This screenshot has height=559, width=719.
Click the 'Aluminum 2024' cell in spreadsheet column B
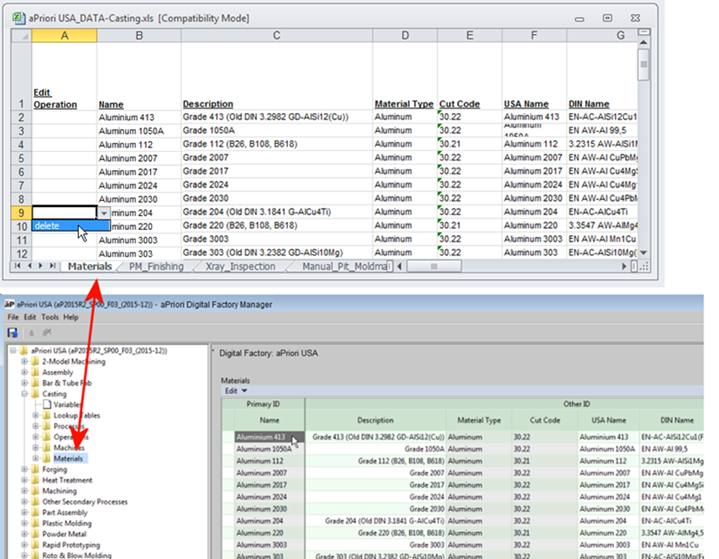pos(139,185)
